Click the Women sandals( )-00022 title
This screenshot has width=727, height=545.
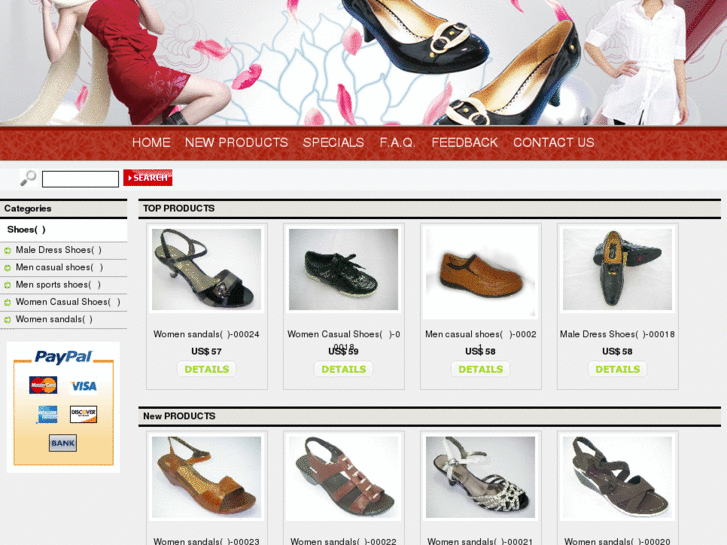coord(344,541)
